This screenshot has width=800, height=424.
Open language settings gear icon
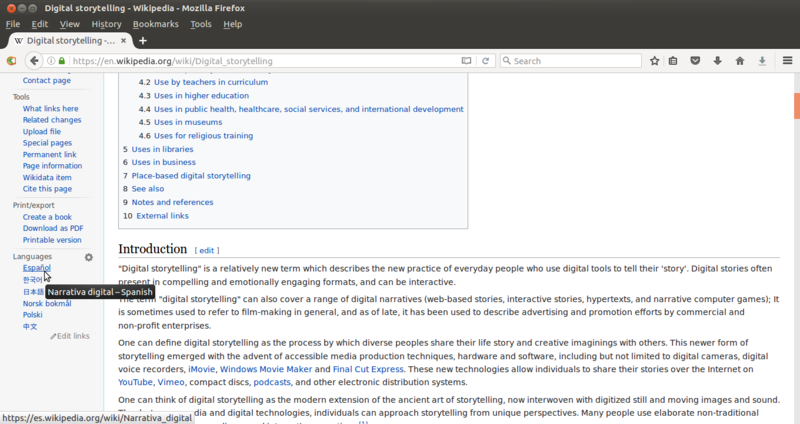coord(89,257)
